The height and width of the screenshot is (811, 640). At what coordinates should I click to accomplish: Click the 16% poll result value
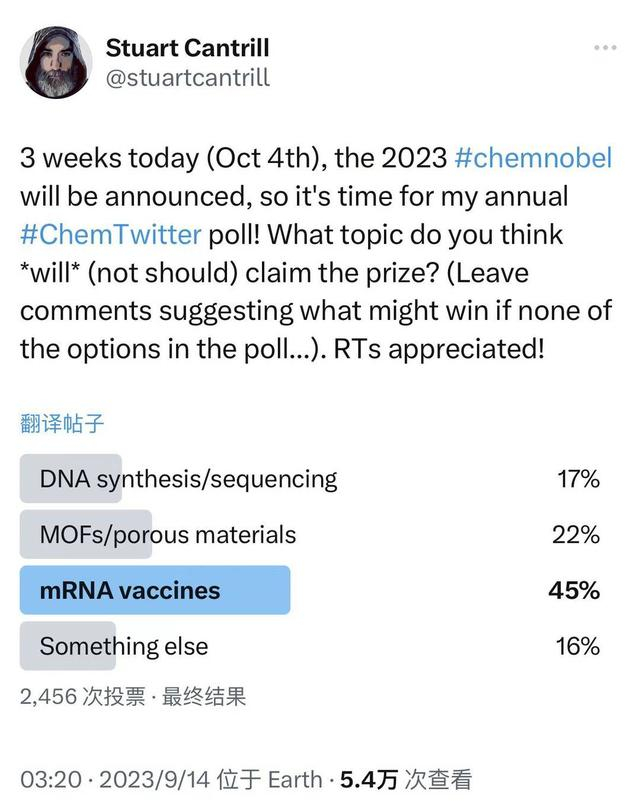tap(577, 646)
